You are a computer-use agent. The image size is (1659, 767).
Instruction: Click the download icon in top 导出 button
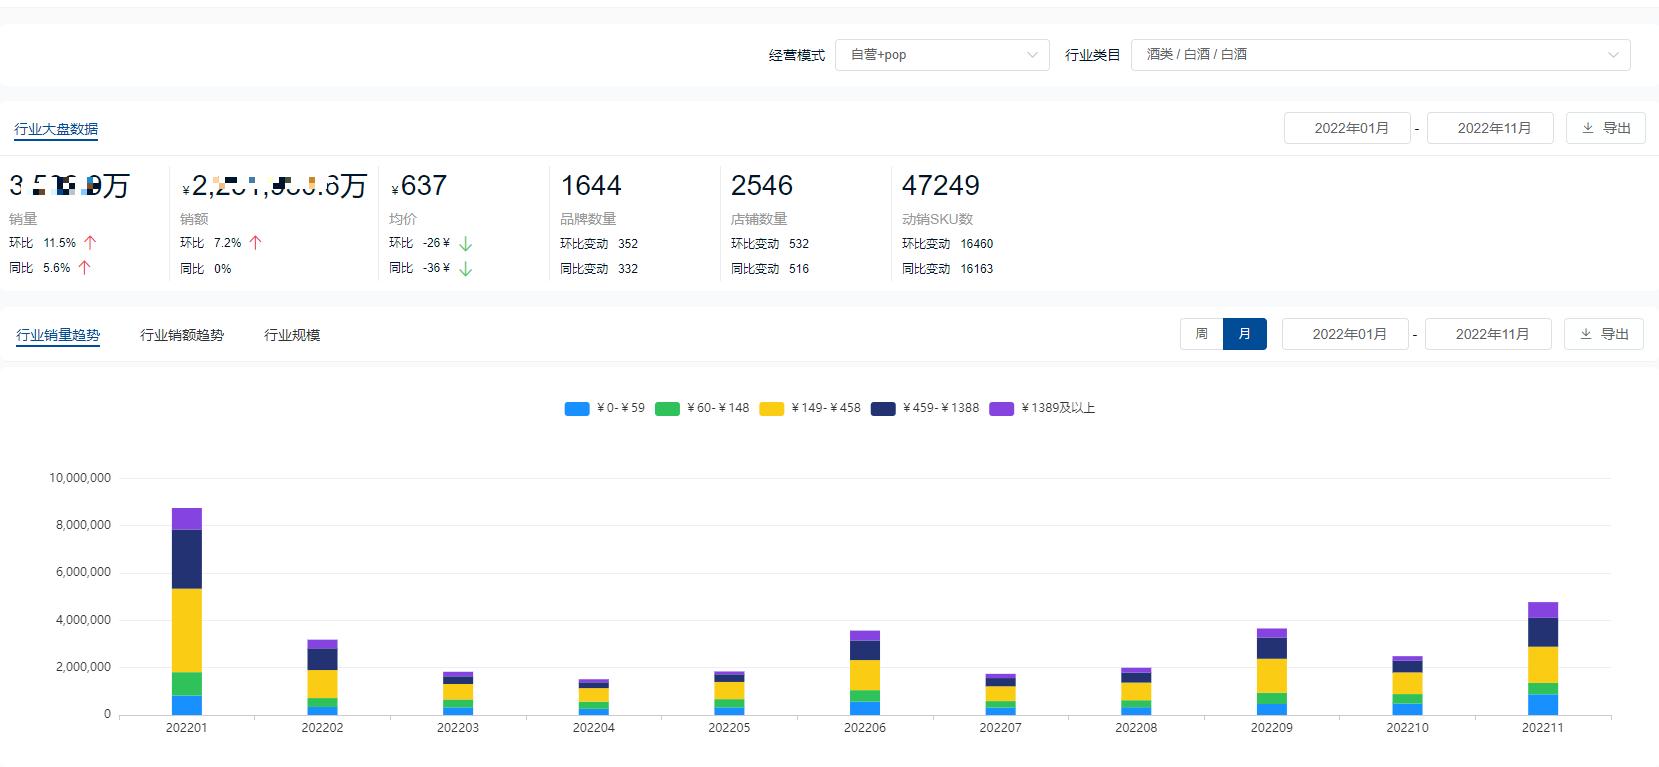click(x=1588, y=128)
